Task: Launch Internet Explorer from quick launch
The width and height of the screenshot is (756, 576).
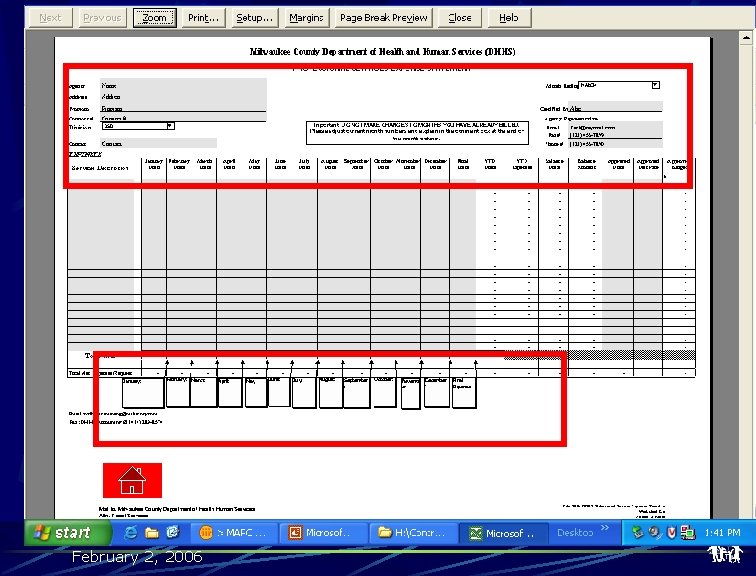Action: point(130,533)
